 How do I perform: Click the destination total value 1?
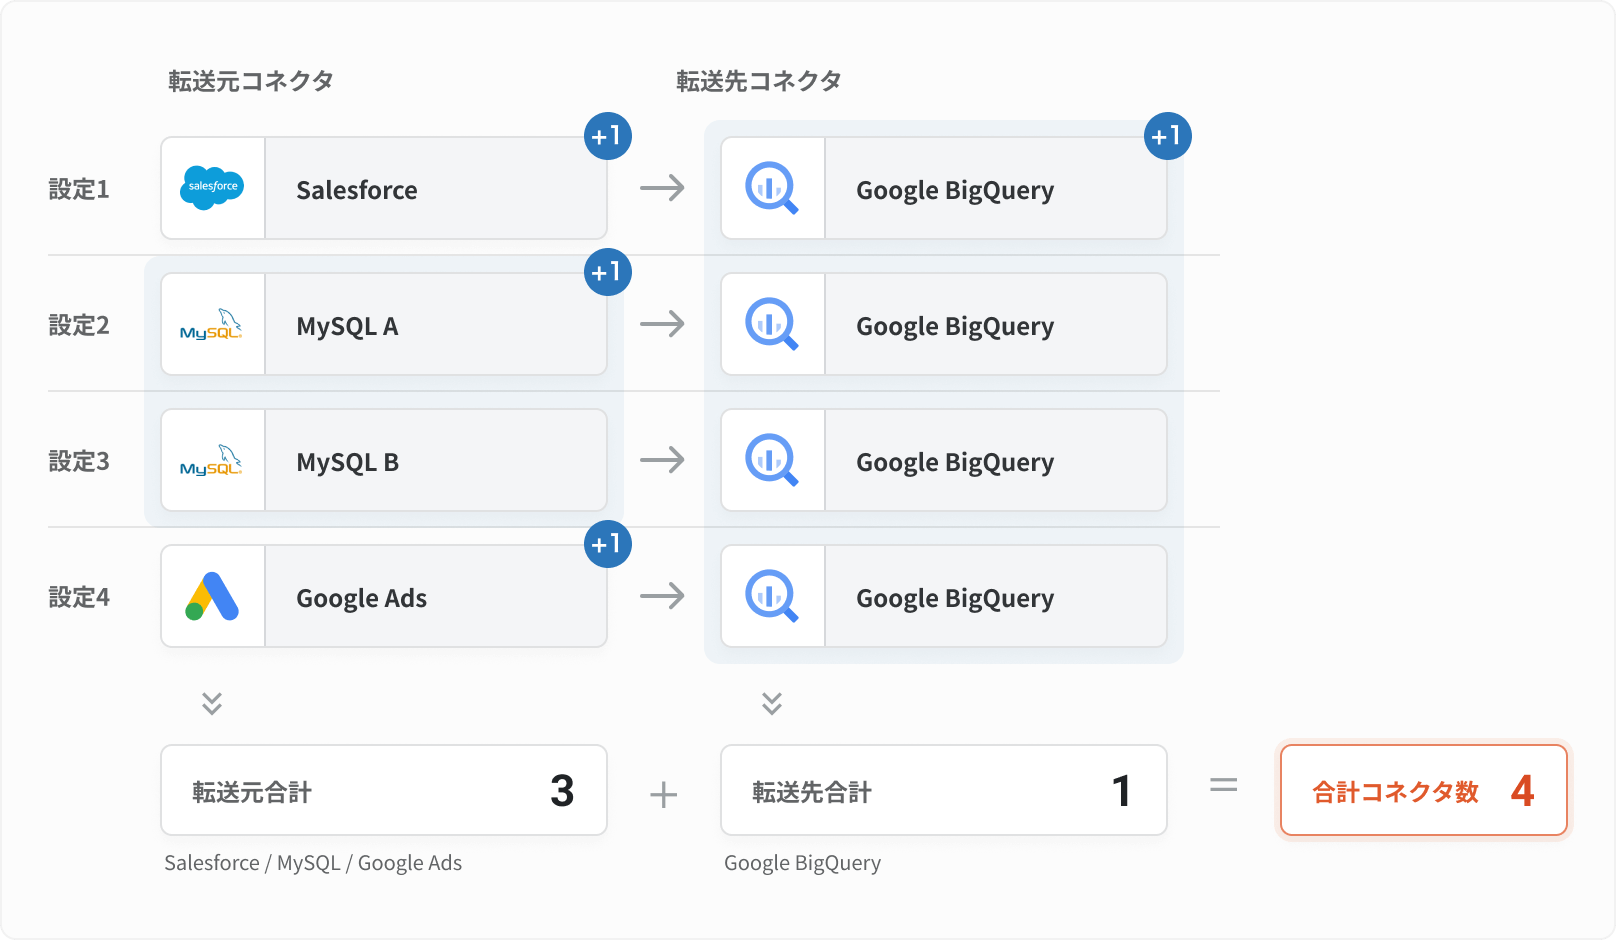(1122, 791)
